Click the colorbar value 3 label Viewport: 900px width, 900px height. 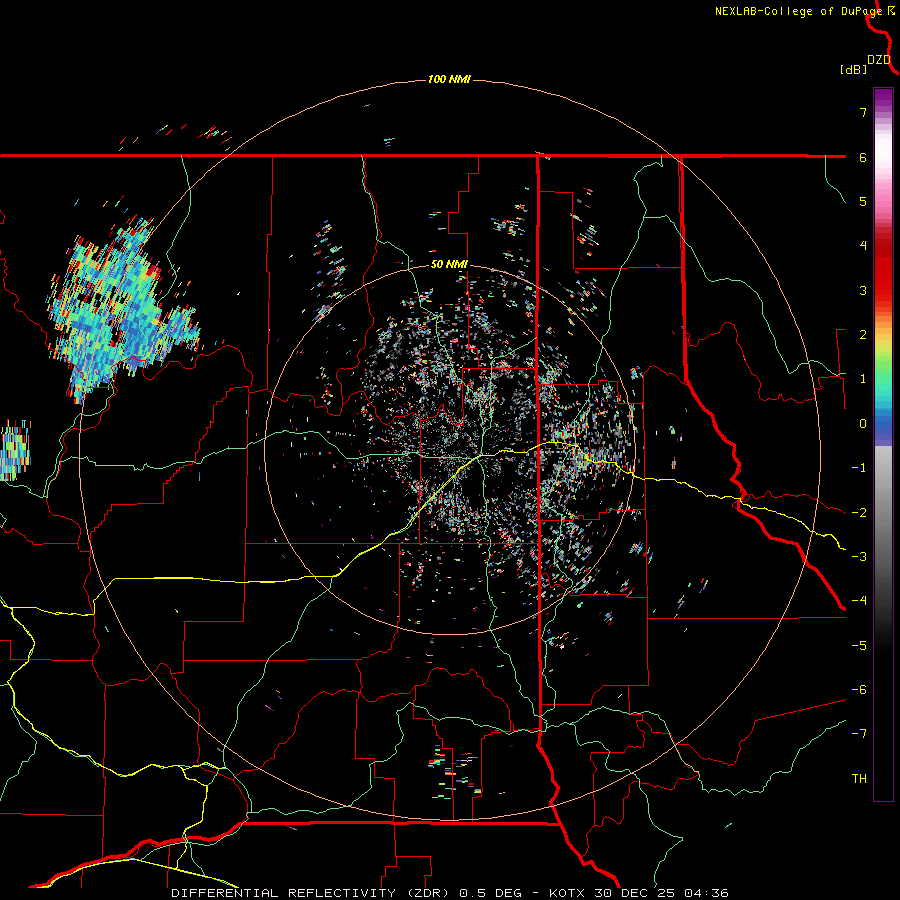pos(863,290)
